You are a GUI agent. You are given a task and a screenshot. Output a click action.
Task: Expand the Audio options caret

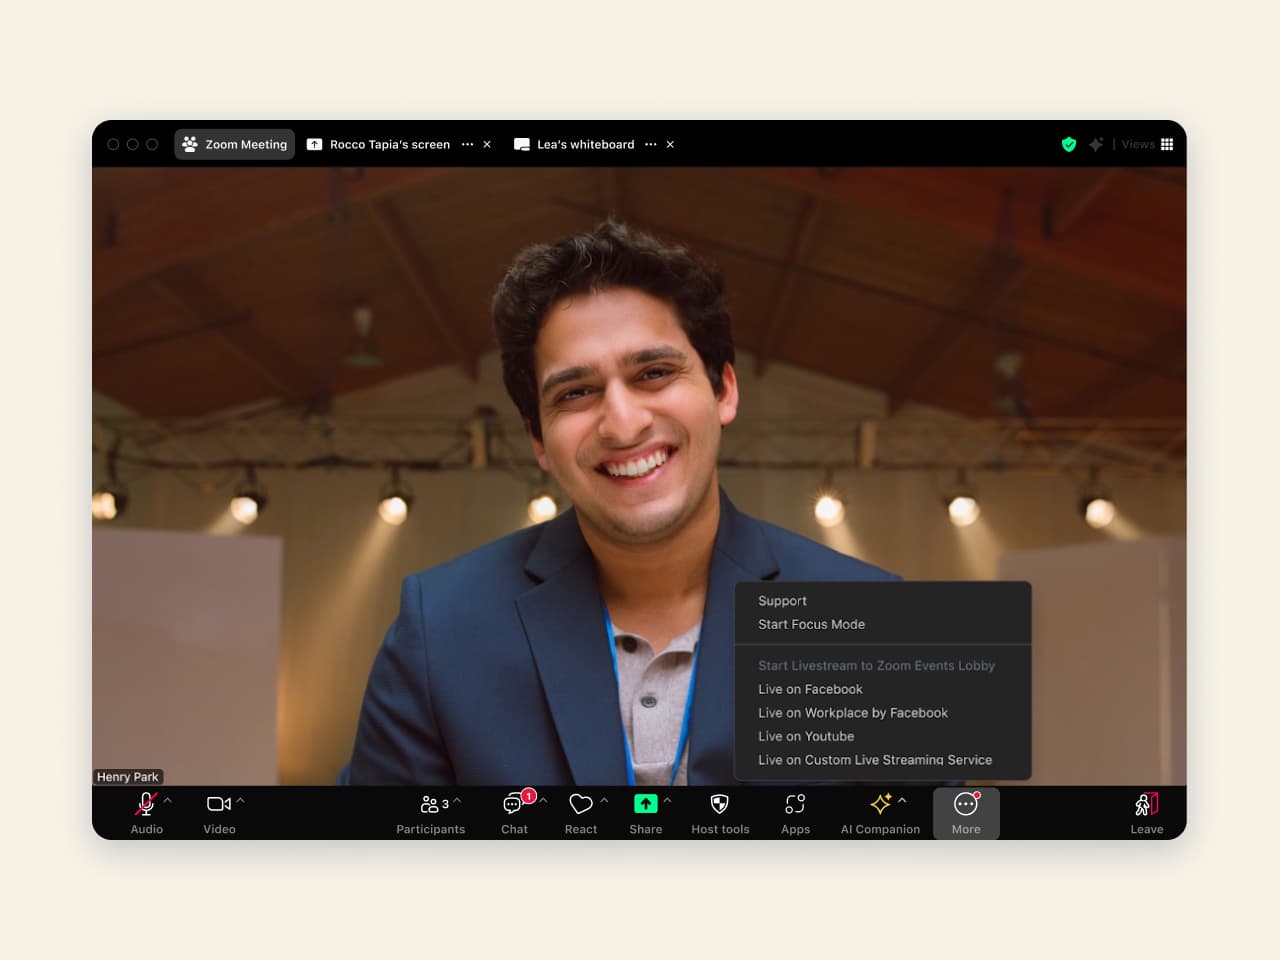pos(168,801)
